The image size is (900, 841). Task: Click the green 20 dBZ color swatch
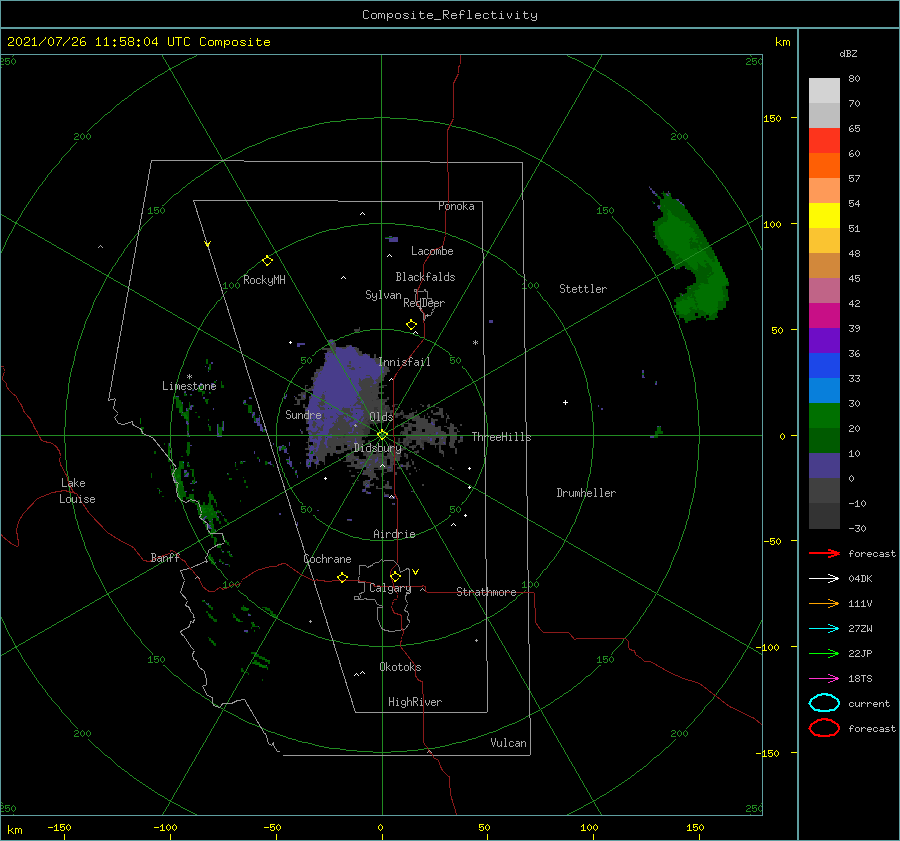tap(824, 416)
